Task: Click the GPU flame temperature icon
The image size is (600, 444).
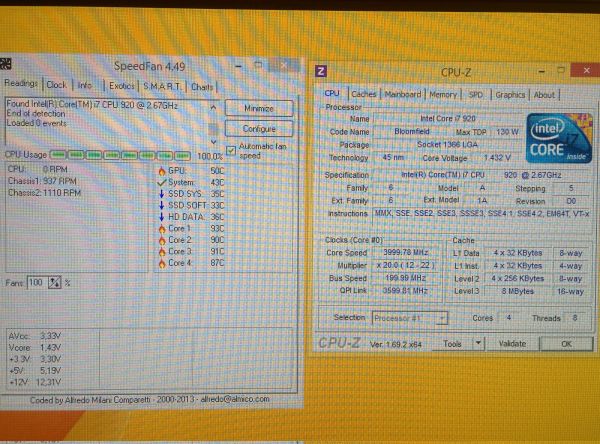Action: click(x=162, y=171)
